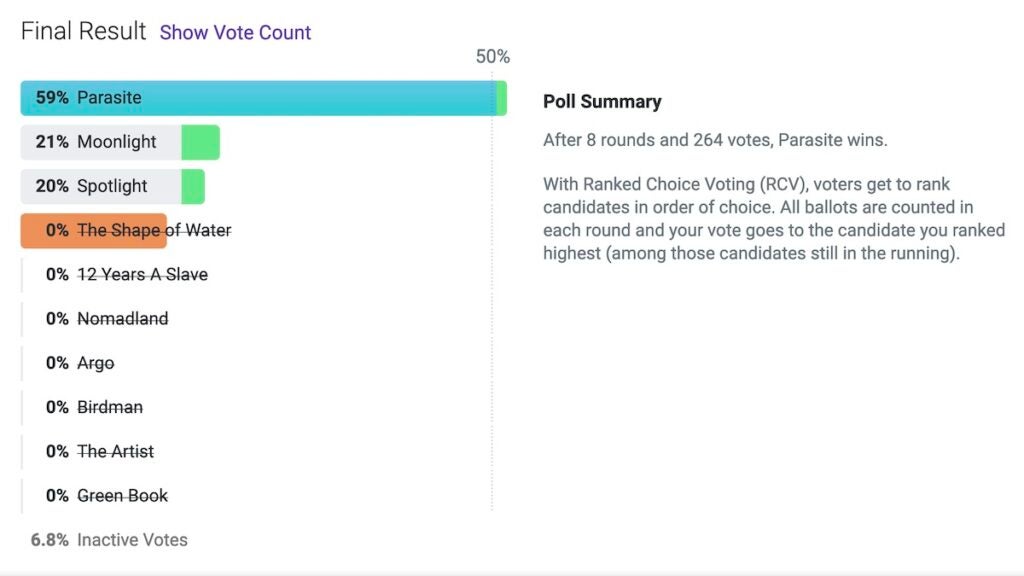The width and height of the screenshot is (1024, 576).
Task: Click the Show Vote Count link
Action: coord(235,32)
